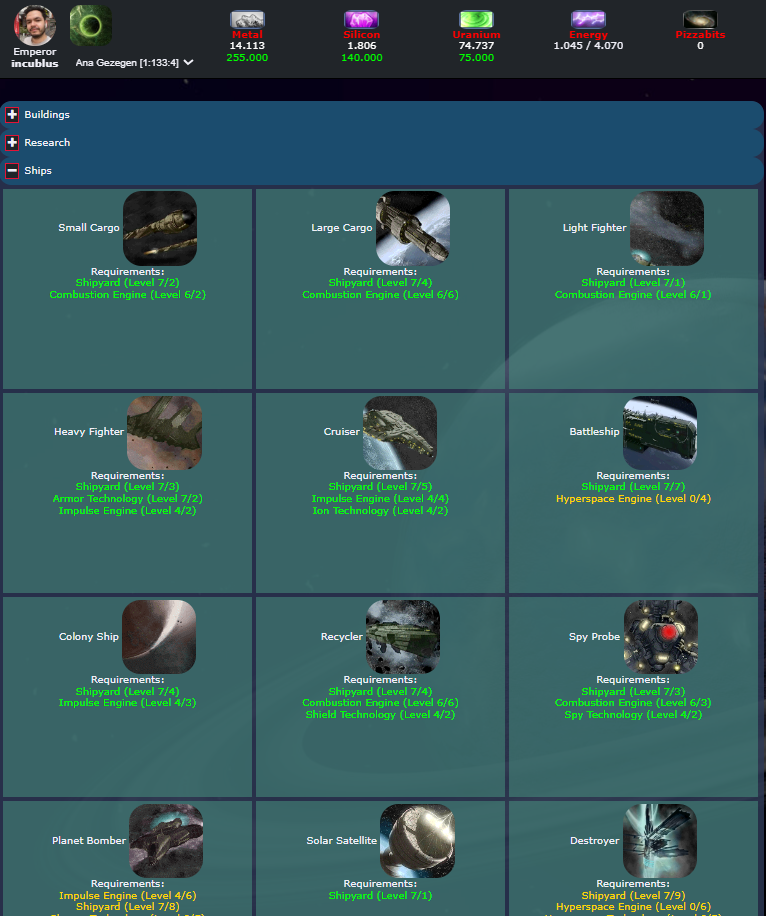Click Colony Ship Impulse Engine (Level 4/3)
Viewport: 766px width, 916px height.
[x=127, y=703]
